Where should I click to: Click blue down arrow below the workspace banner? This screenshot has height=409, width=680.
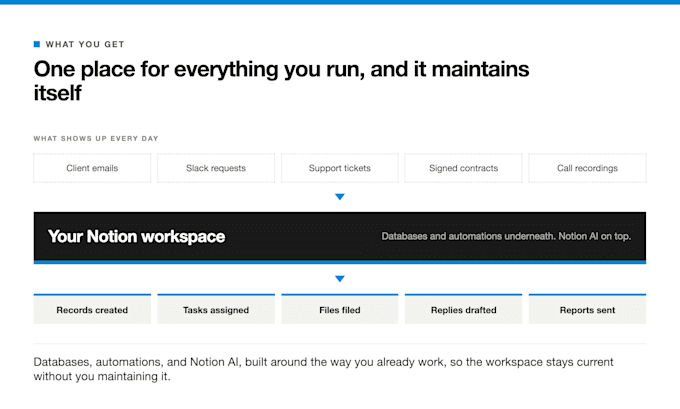tap(340, 279)
